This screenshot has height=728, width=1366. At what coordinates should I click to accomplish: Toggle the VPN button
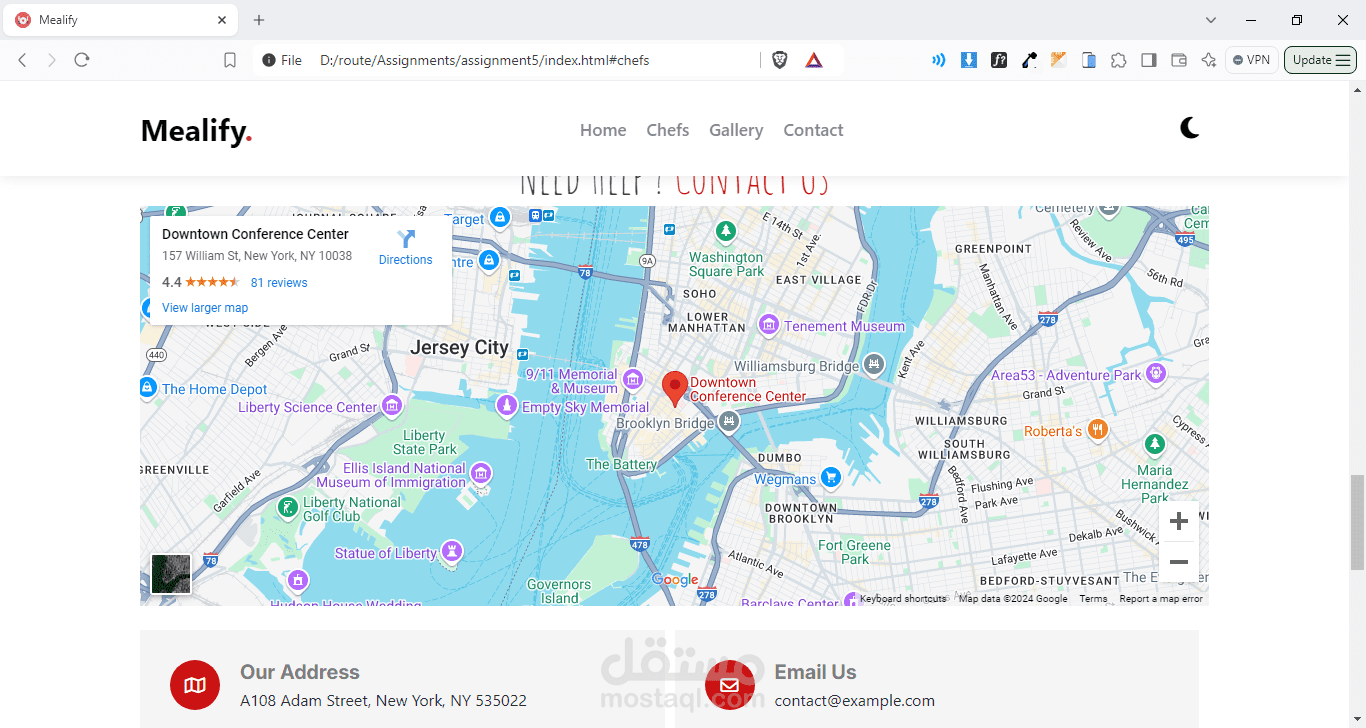click(x=1251, y=60)
